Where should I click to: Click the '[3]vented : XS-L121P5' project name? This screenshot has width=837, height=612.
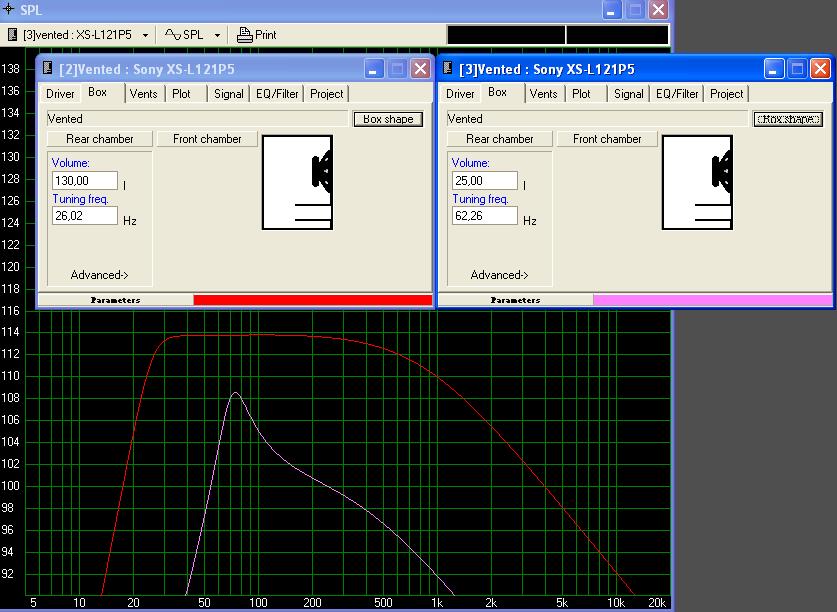(77, 35)
